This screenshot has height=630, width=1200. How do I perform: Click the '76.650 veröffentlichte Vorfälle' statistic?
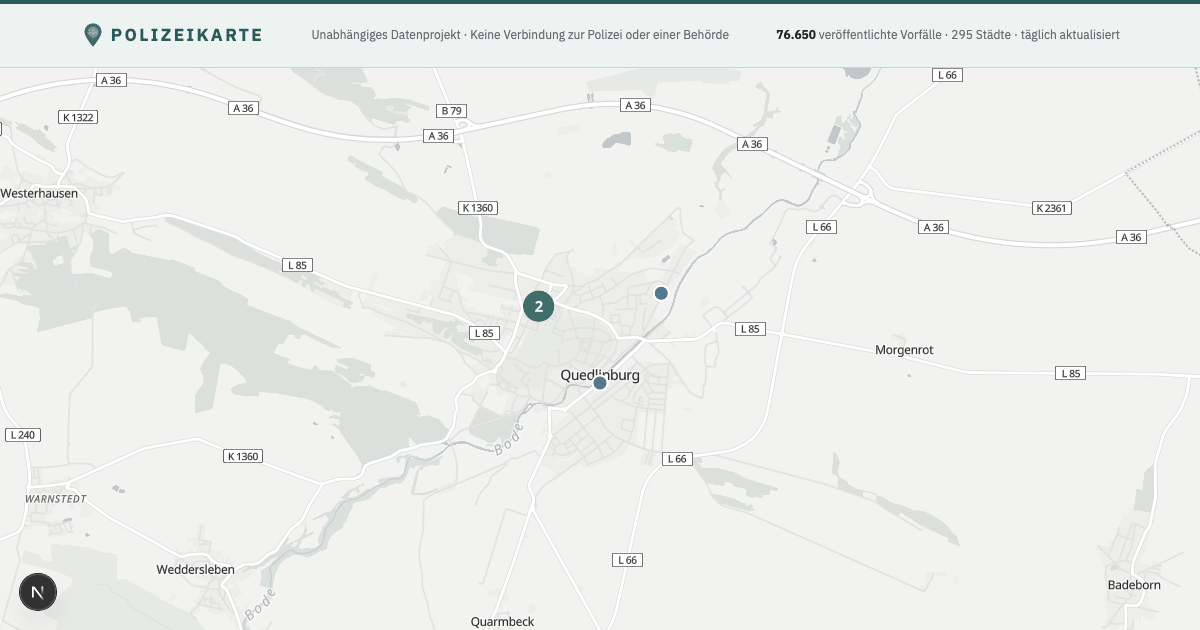coord(858,35)
